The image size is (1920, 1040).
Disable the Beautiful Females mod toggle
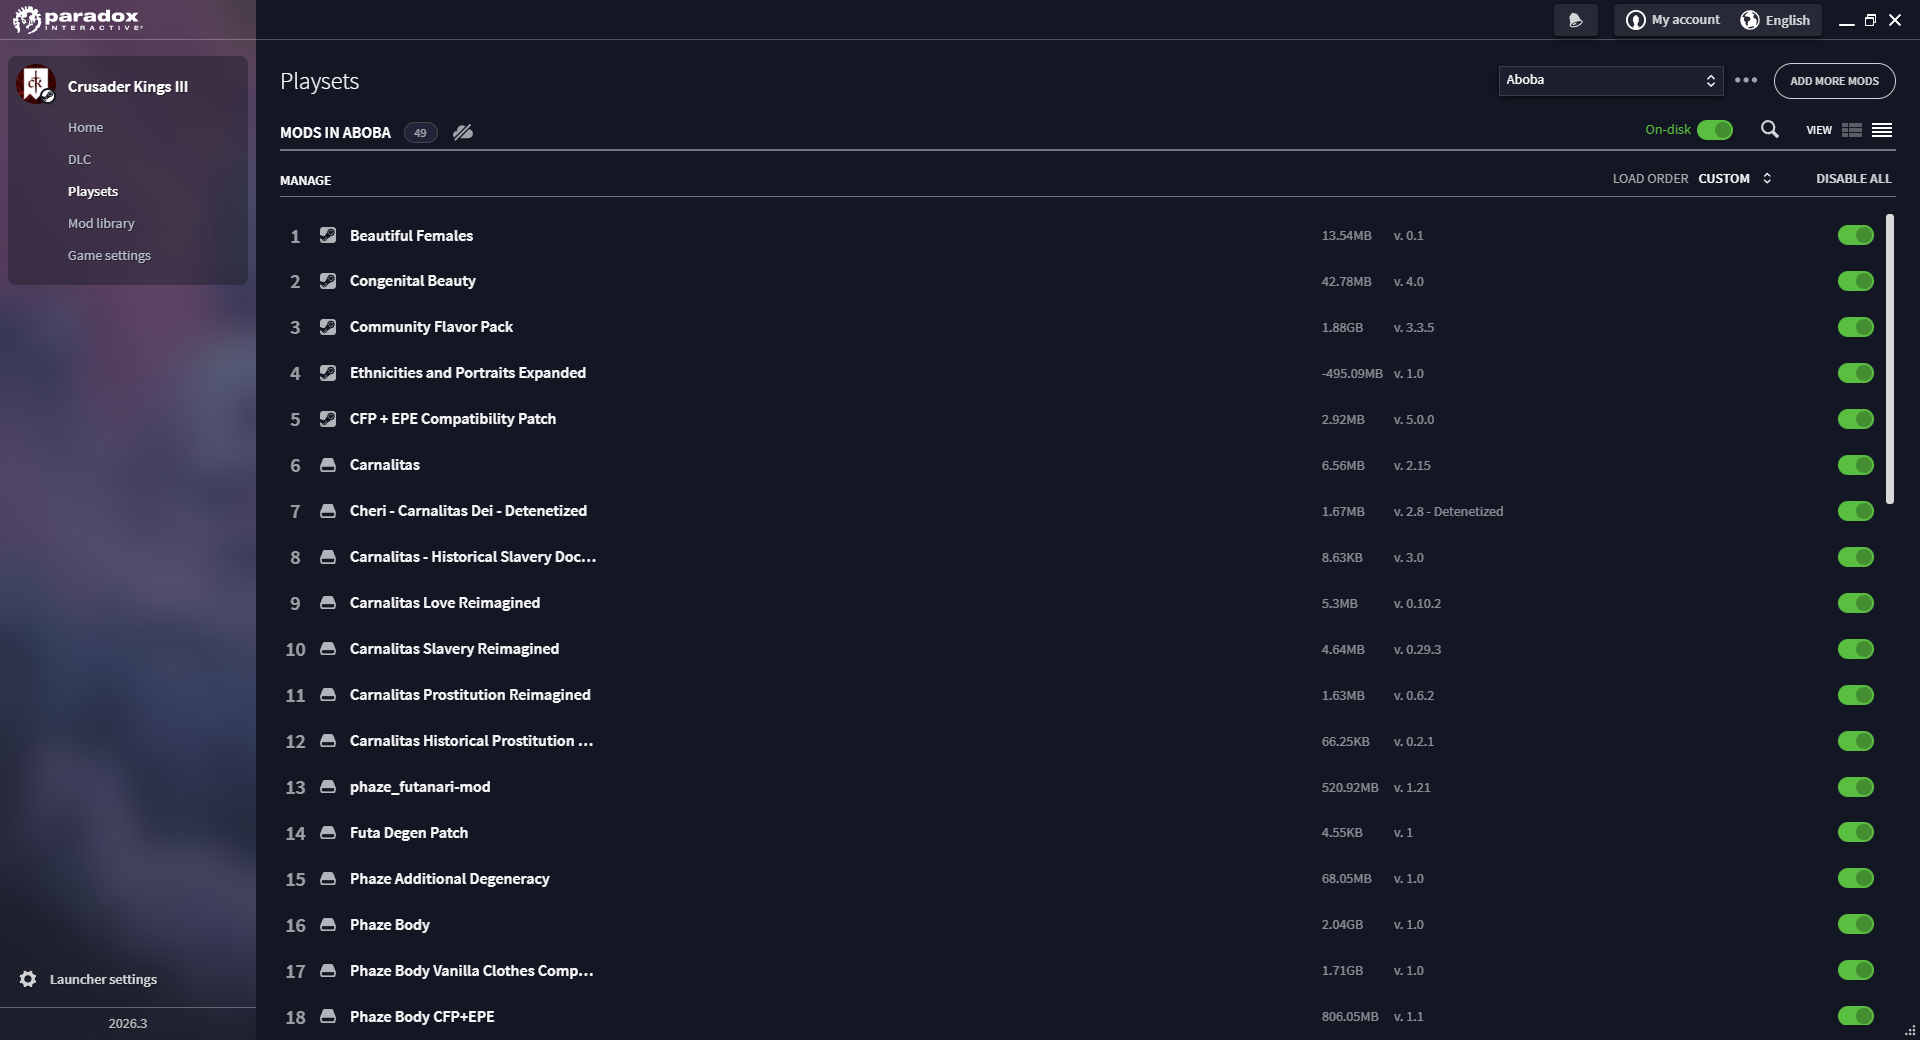[1856, 235]
